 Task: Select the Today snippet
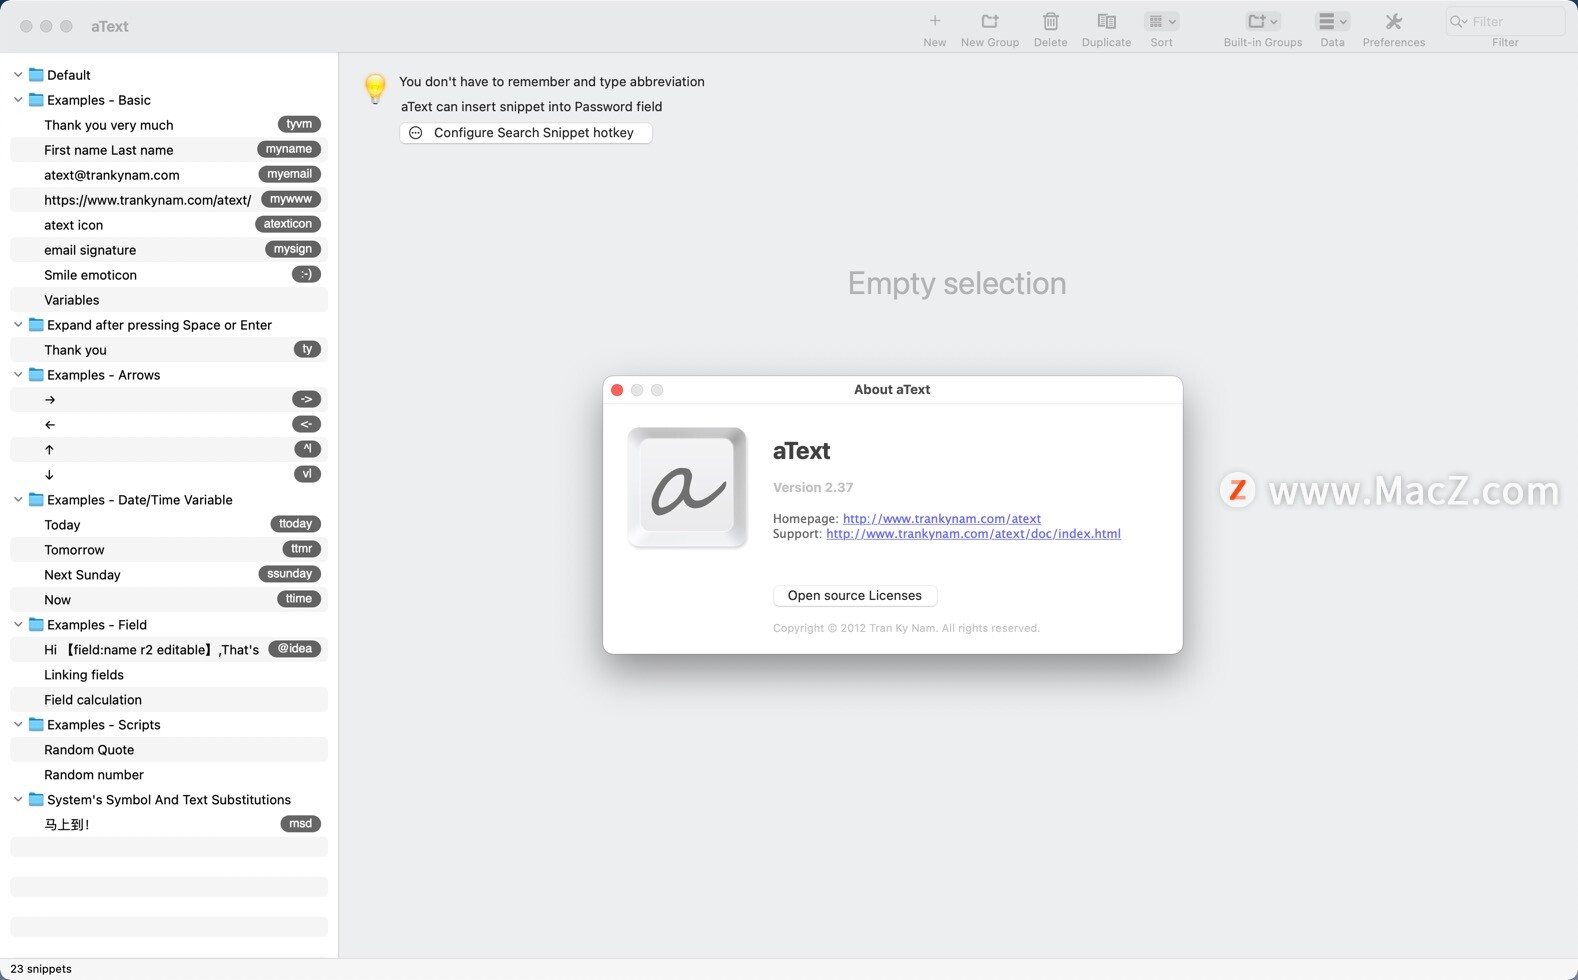[169, 525]
